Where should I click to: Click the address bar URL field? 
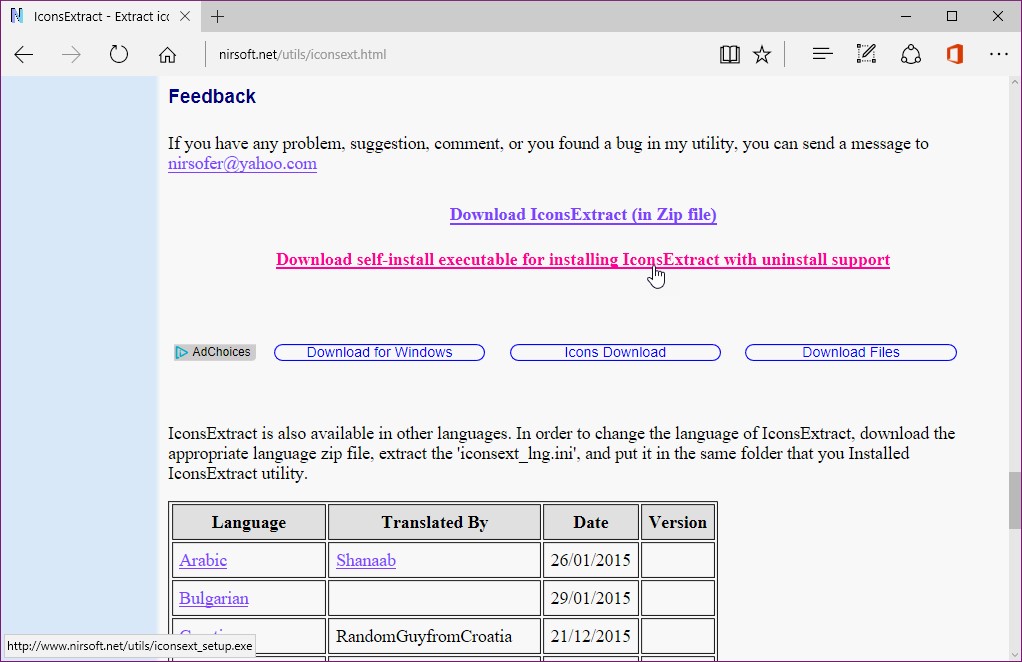coord(450,55)
